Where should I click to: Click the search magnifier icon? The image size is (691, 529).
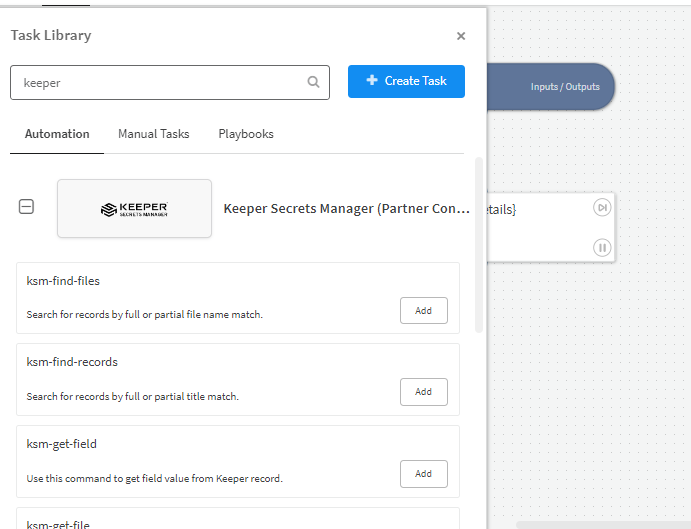313,83
